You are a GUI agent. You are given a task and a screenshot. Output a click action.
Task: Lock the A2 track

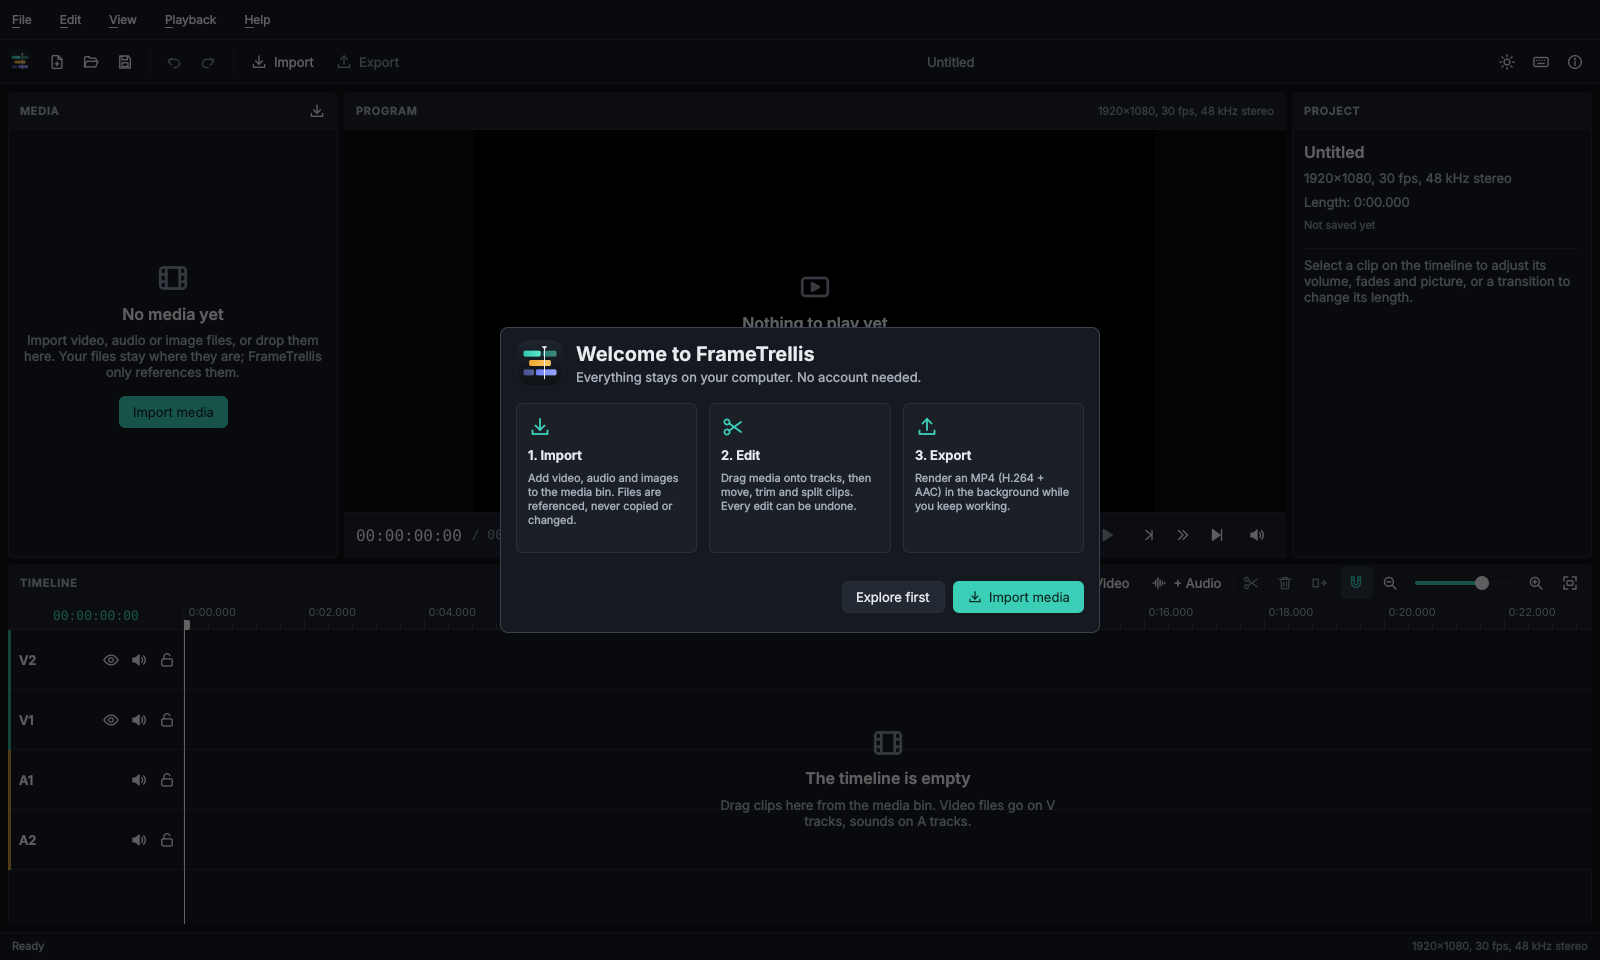point(167,840)
